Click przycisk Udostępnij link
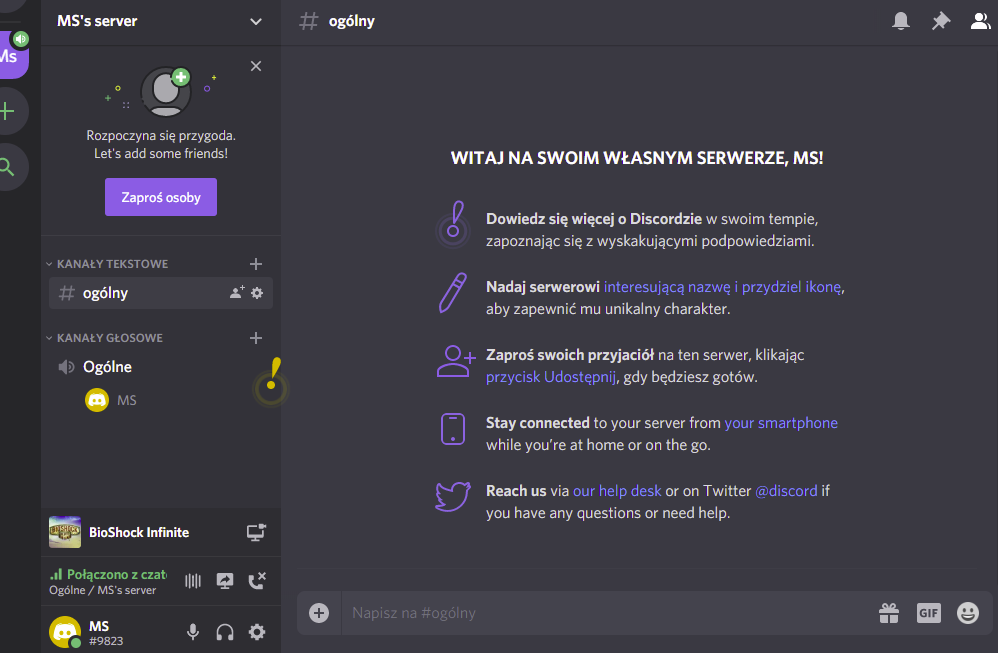 551,377
